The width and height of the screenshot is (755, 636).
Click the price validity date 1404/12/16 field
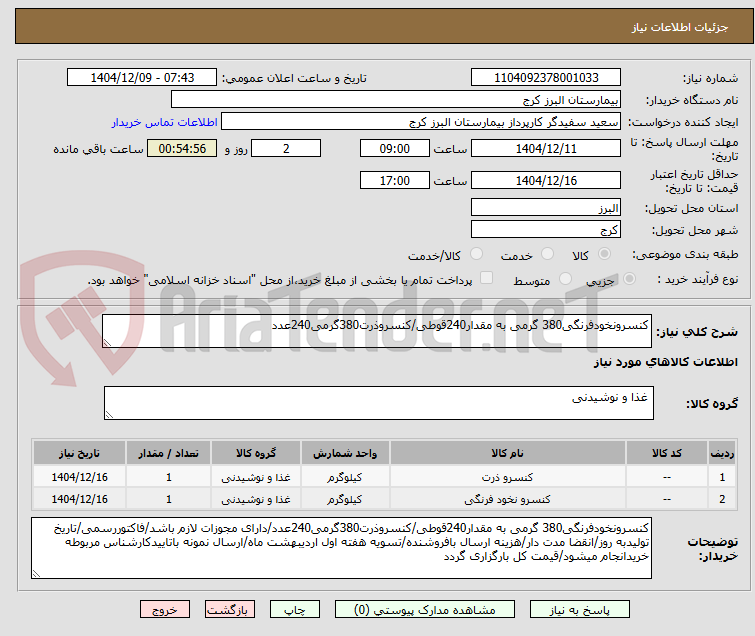coord(546,180)
